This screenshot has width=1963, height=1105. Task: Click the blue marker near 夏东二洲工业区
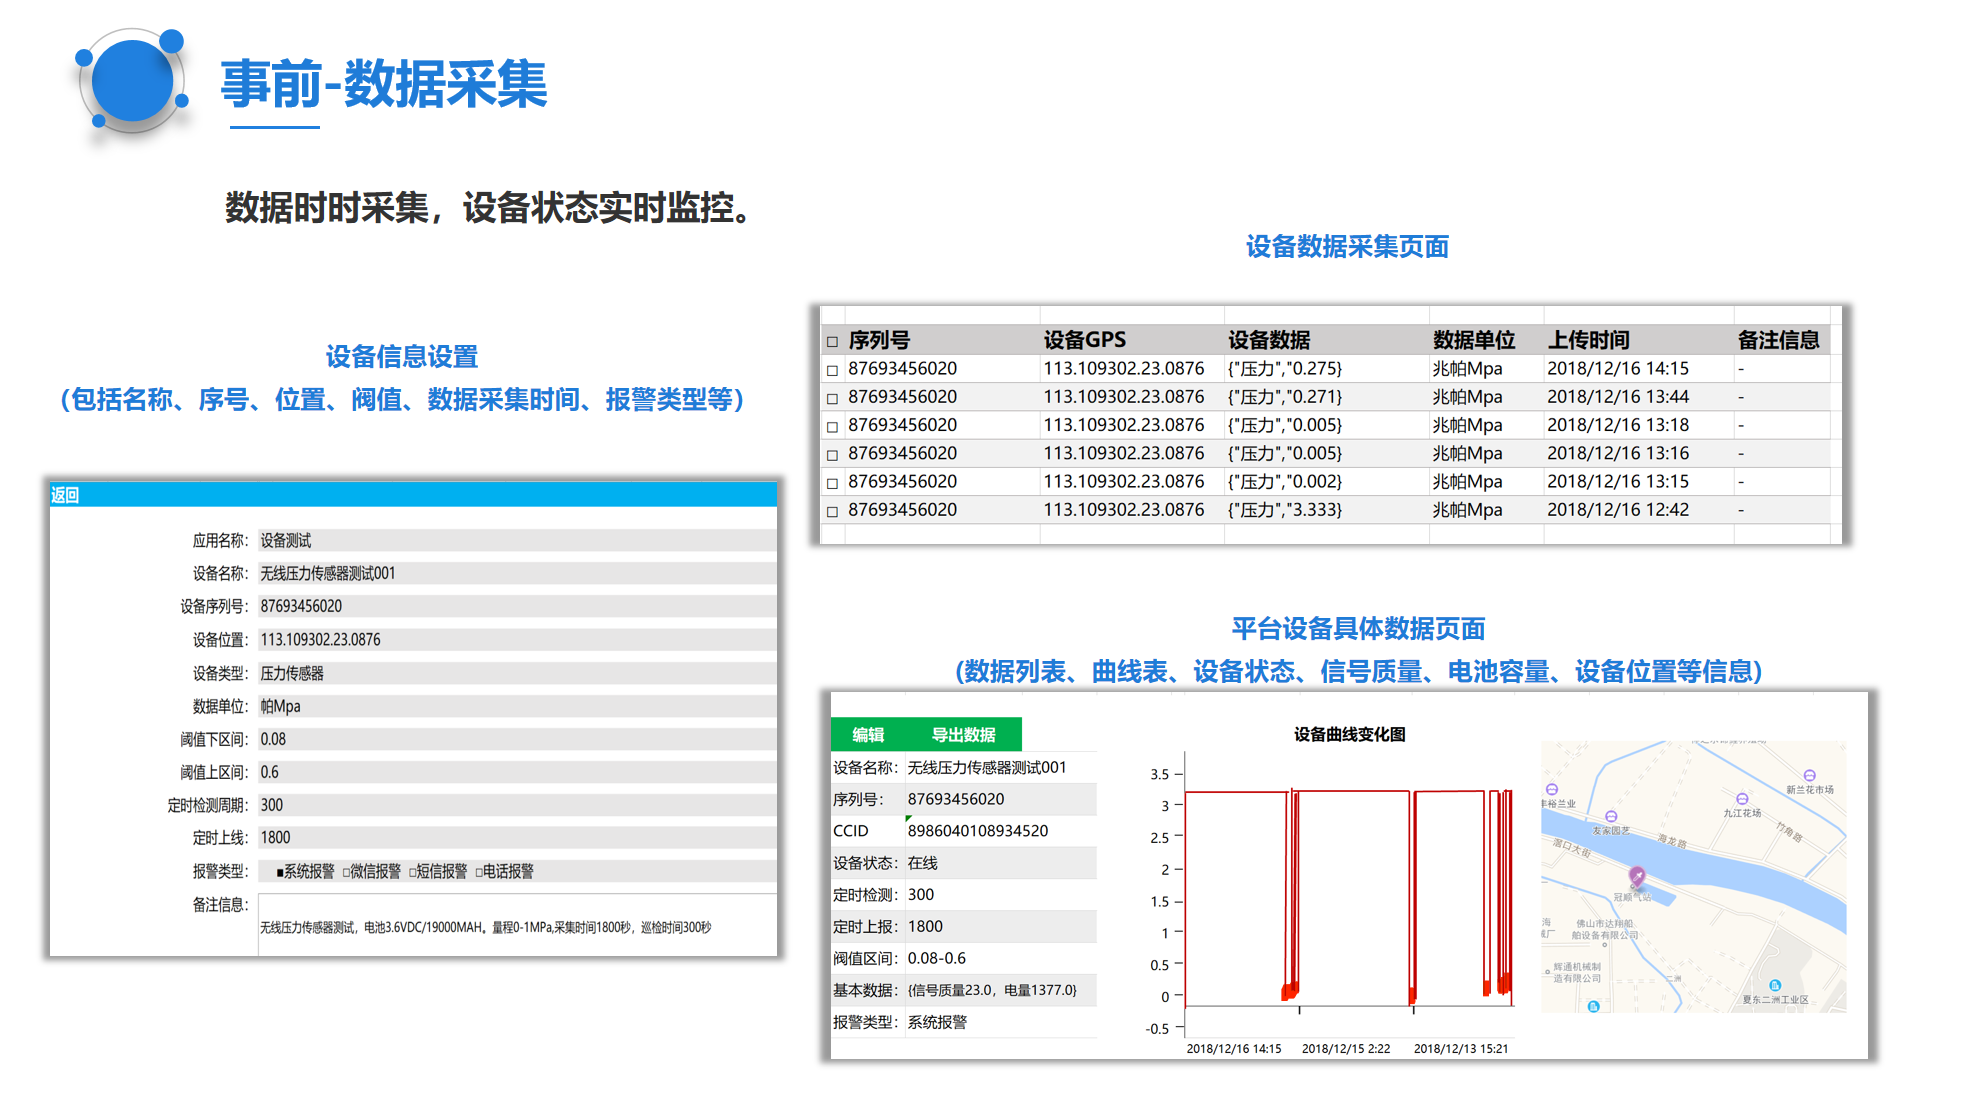point(1775,985)
